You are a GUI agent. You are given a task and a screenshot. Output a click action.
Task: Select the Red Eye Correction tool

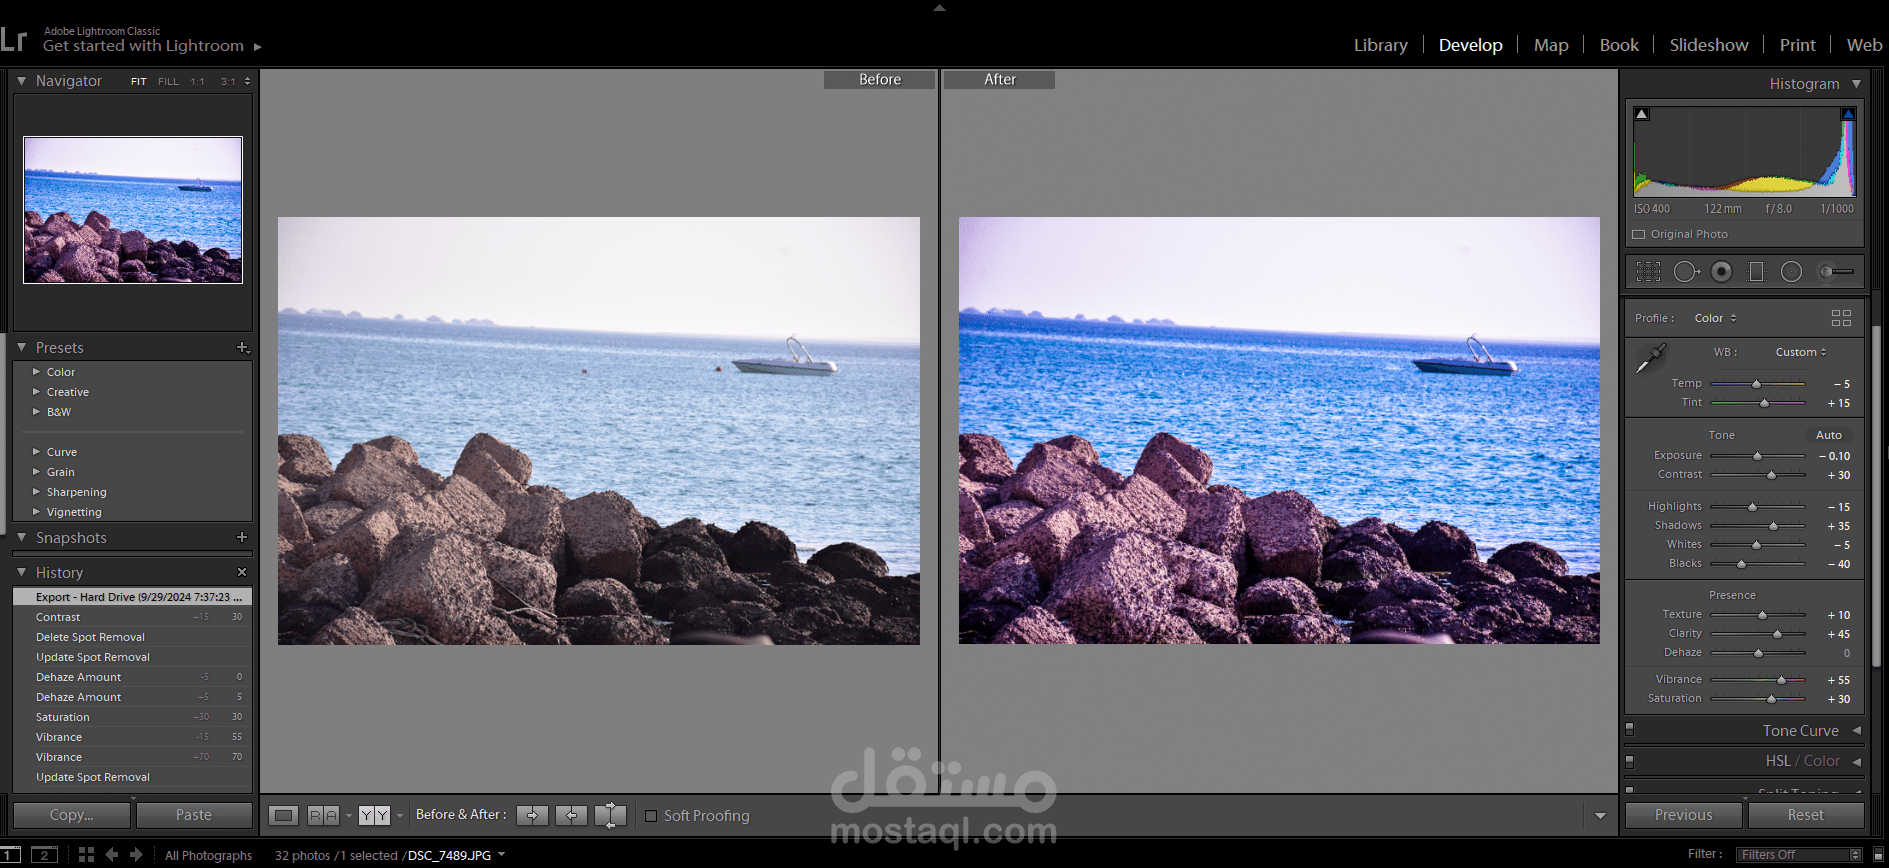click(x=1721, y=271)
